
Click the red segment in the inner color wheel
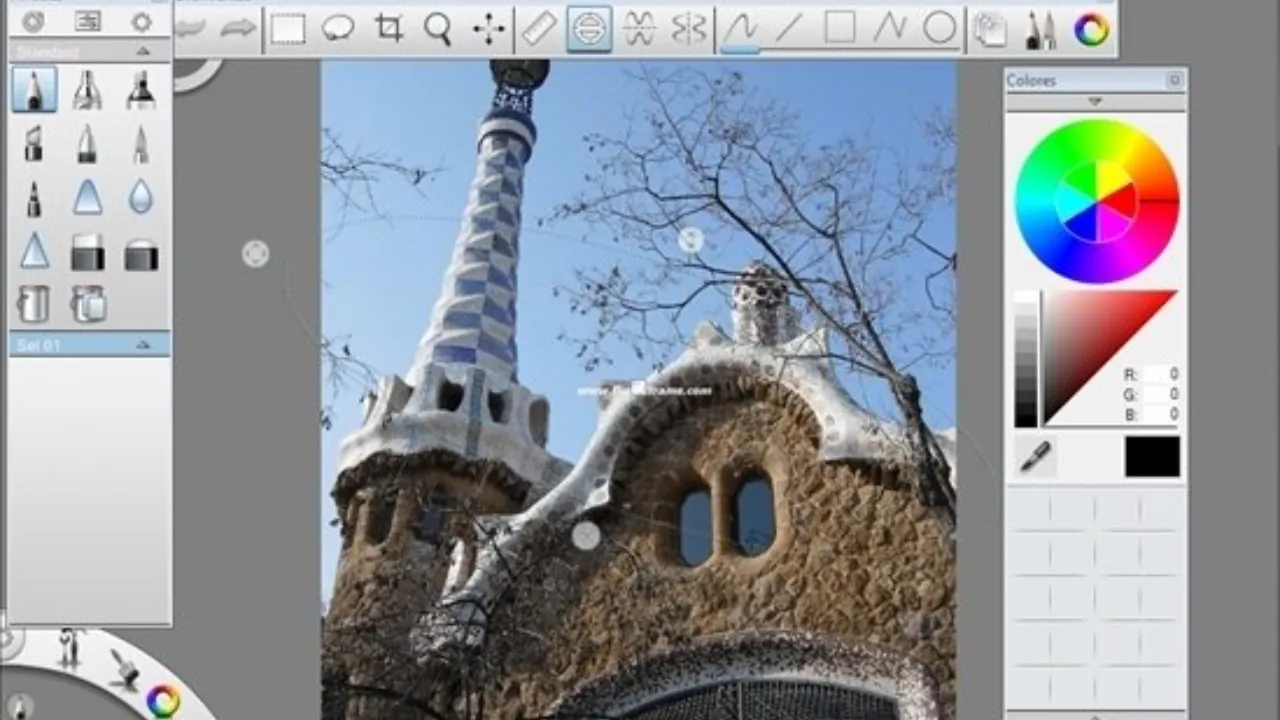(x=1120, y=200)
